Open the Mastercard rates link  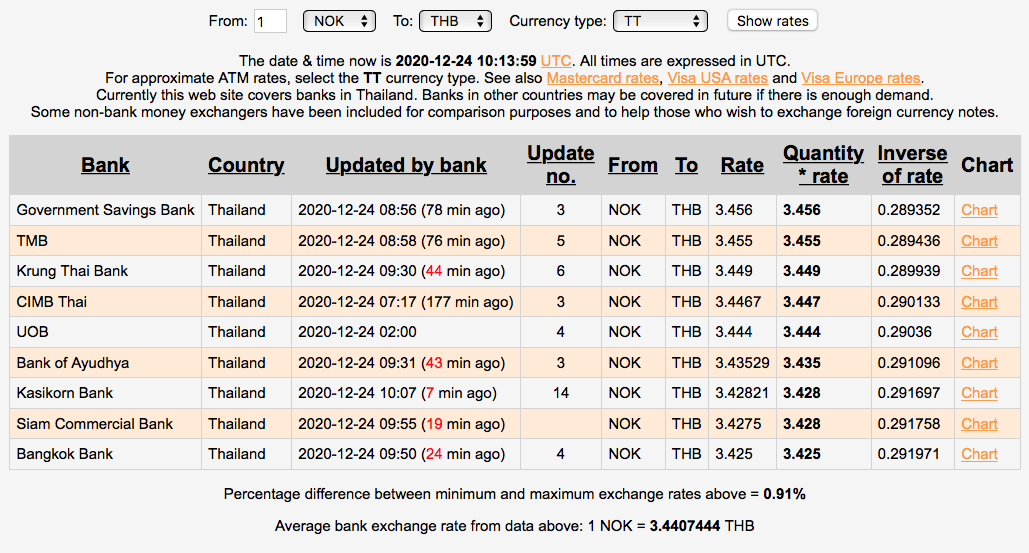tap(603, 78)
